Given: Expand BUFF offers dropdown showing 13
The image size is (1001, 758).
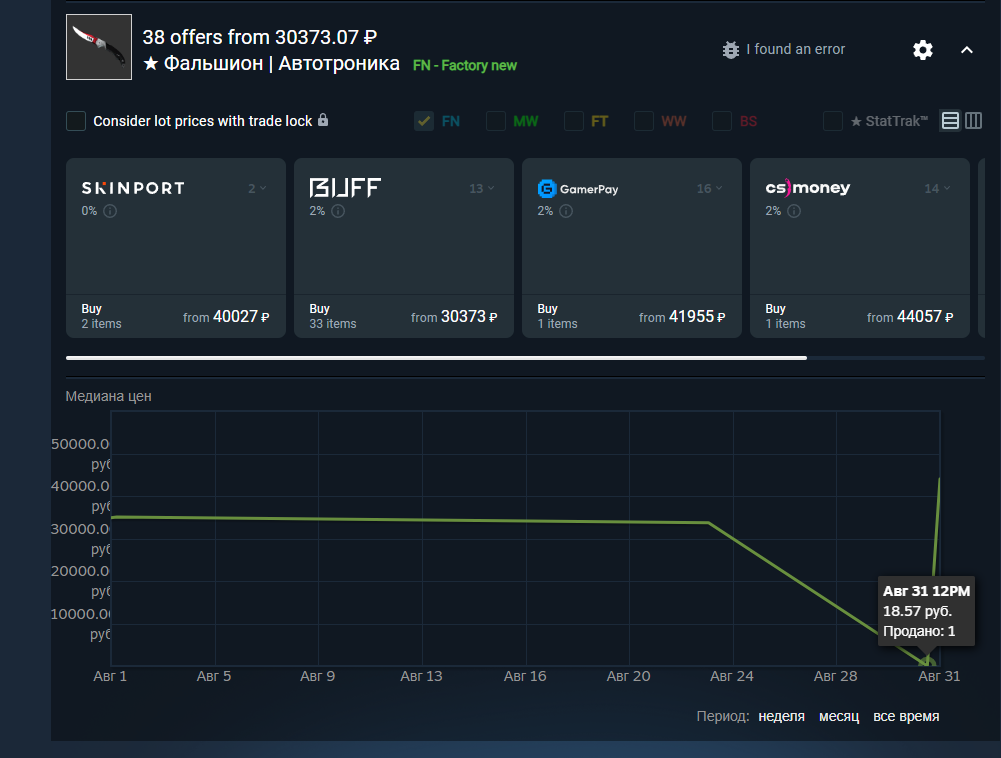Looking at the screenshot, I should point(482,188).
